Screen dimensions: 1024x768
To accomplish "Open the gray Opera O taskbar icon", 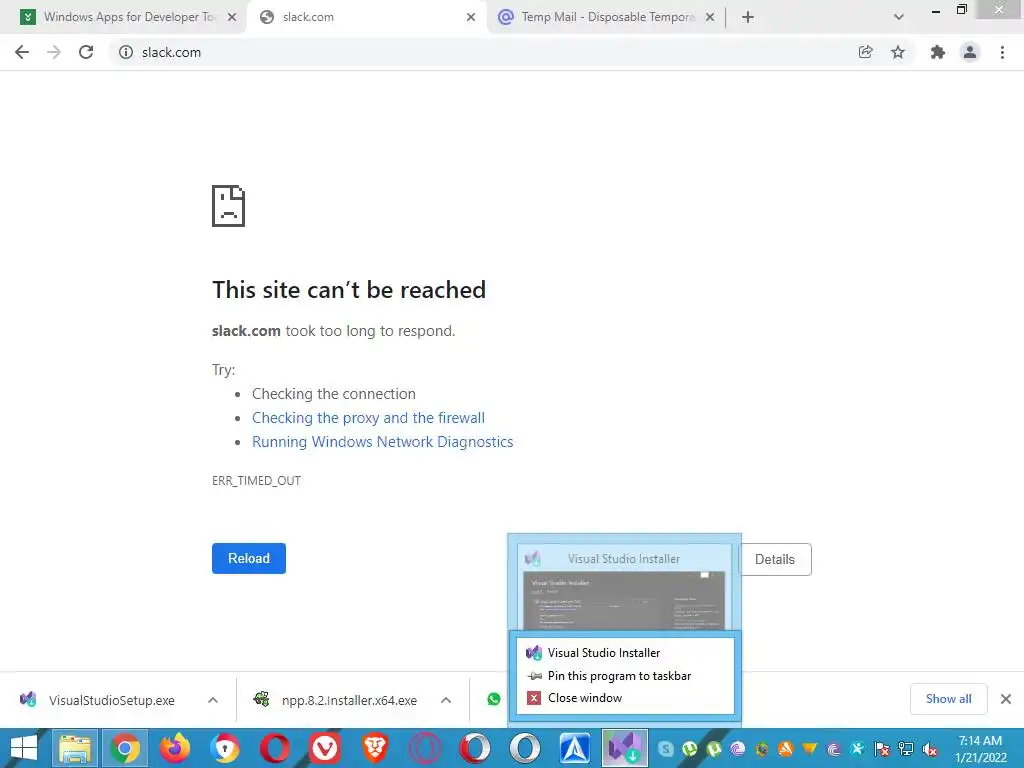I will [524, 748].
